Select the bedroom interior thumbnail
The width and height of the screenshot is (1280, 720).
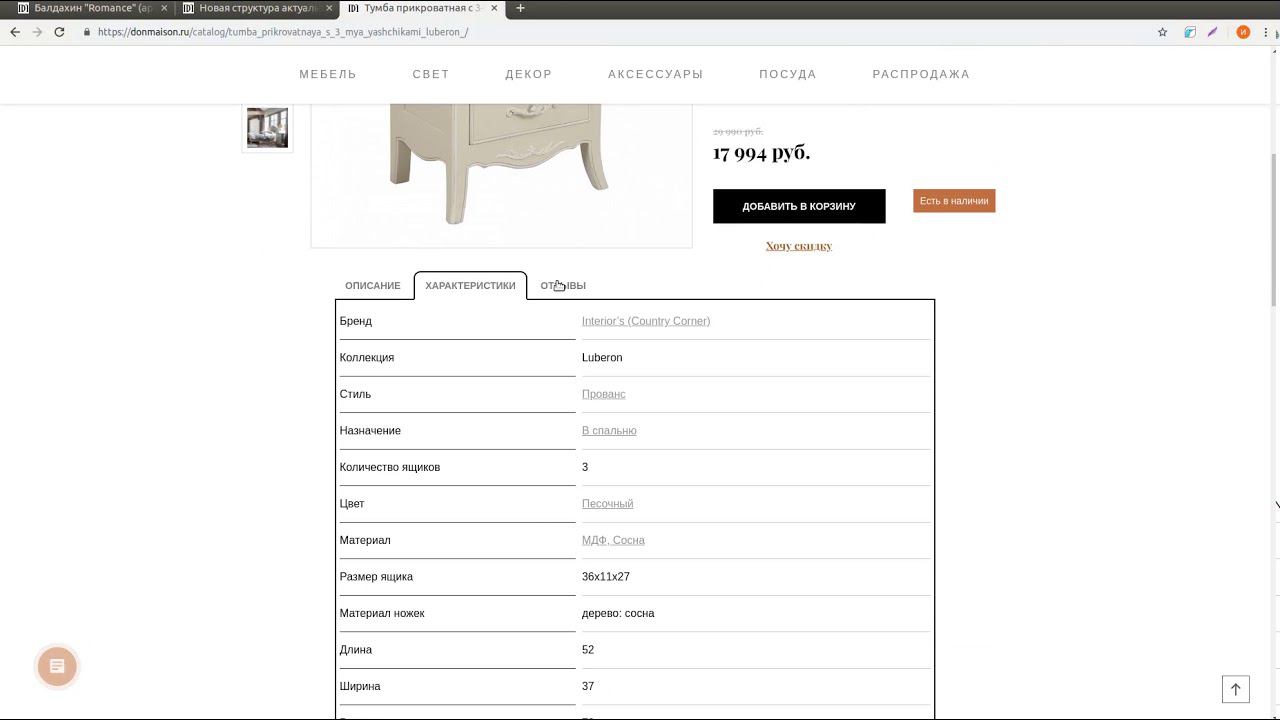click(267, 128)
